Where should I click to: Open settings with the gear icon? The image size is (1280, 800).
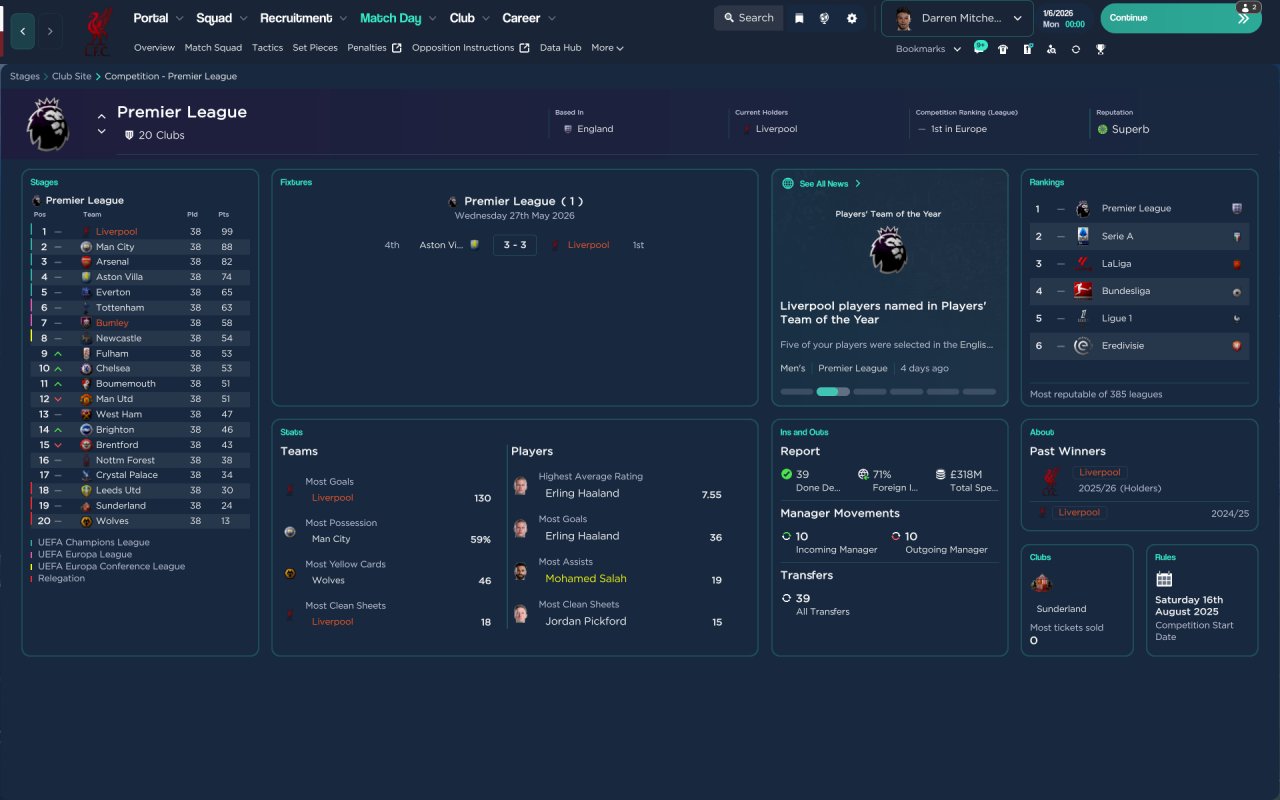[852, 18]
